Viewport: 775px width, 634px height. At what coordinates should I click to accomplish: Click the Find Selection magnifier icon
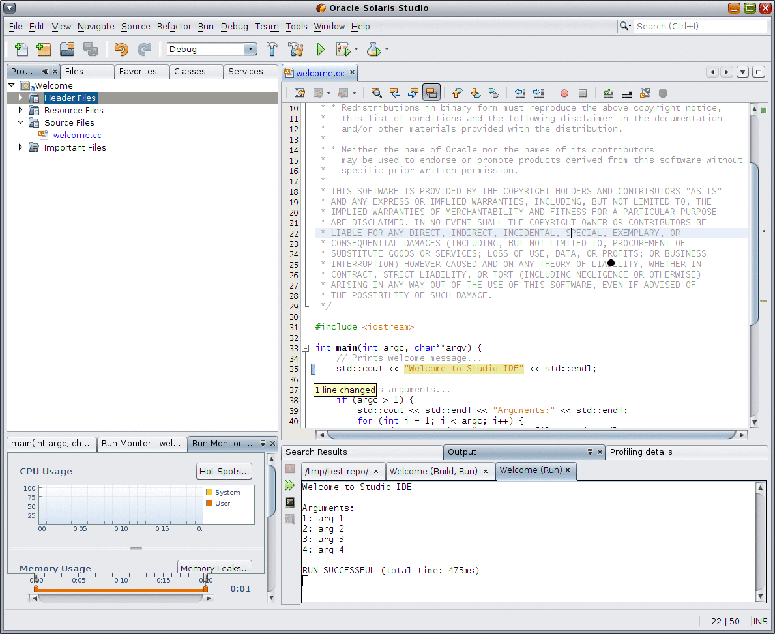(377, 93)
